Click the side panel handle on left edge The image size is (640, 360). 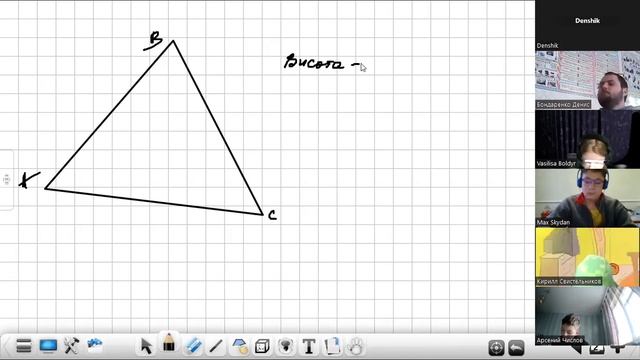[6, 180]
